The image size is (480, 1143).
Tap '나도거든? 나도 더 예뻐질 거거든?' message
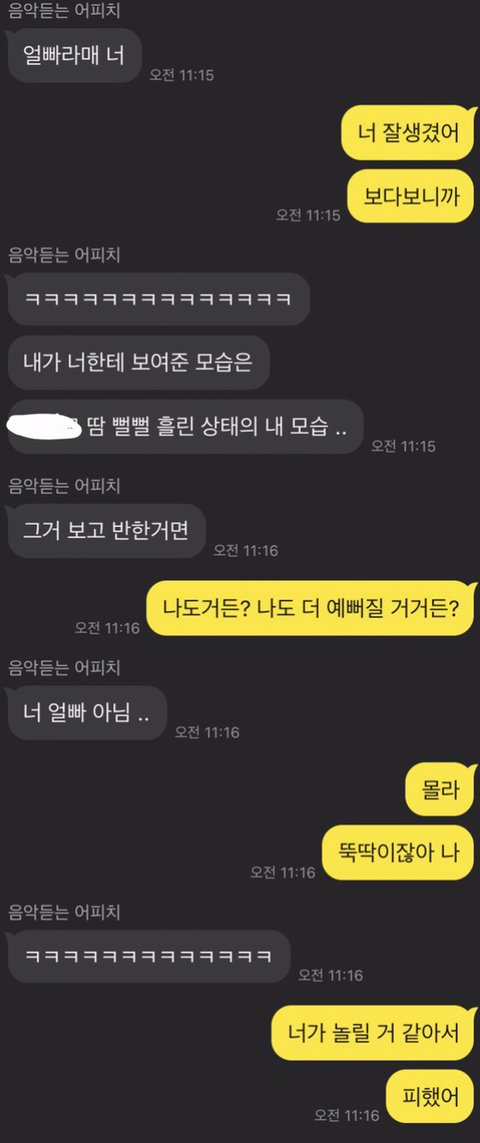(311, 608)
